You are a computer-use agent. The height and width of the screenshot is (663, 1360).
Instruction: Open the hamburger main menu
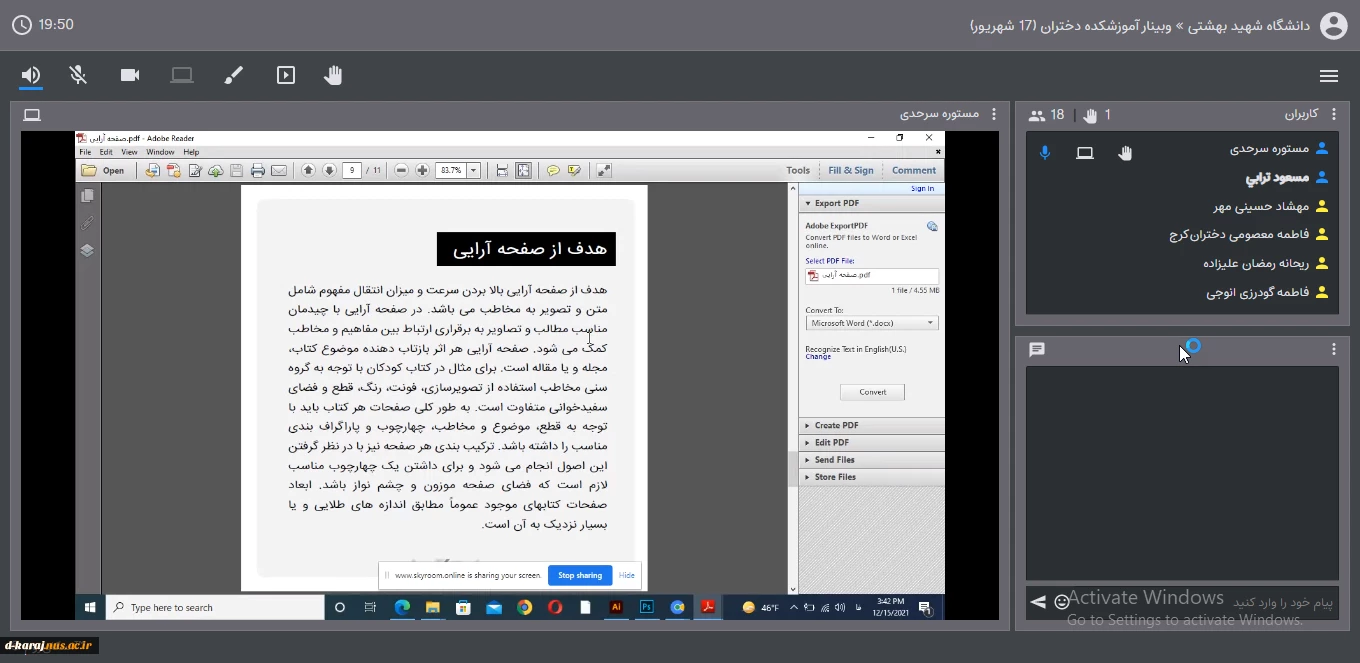click(x=1329, y=76)
